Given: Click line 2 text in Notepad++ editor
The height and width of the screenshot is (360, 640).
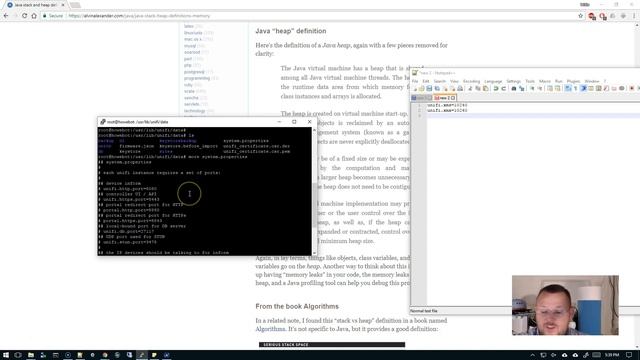Looking at the screenshot, I should (447, 110).
